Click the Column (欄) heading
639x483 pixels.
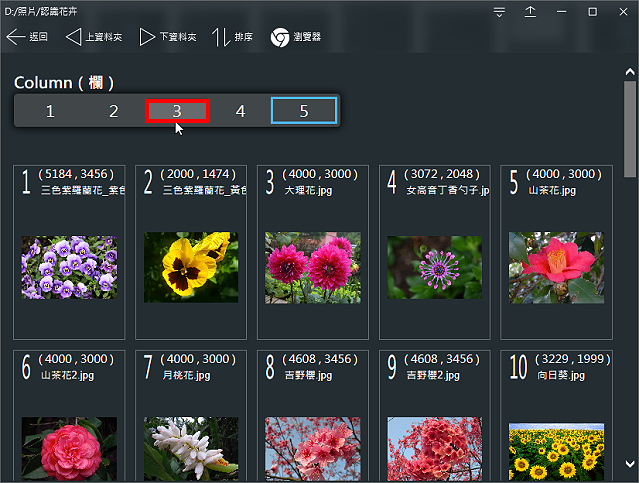tap(64, 83)
